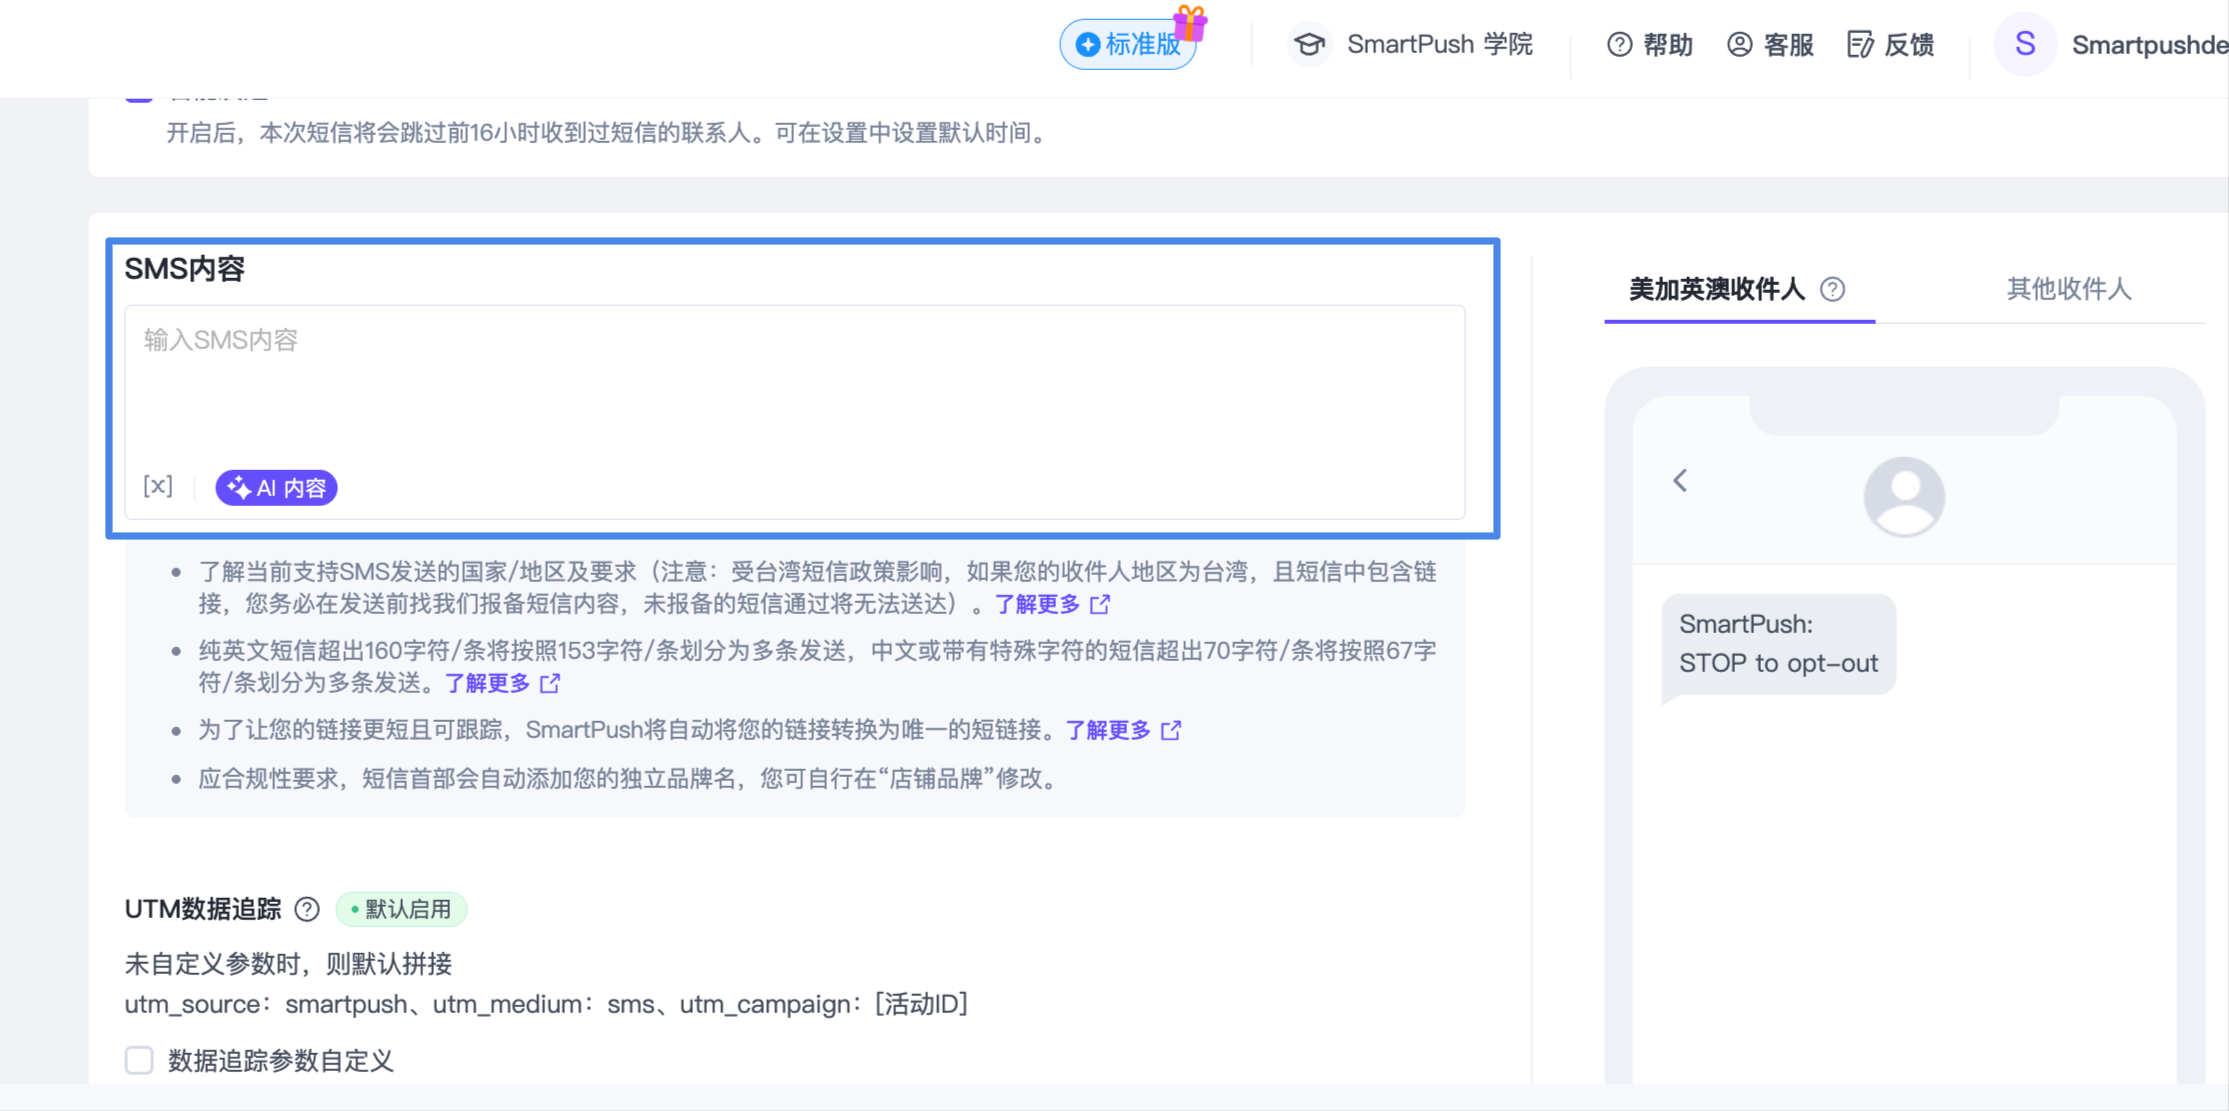Click help icon beside 美加英澳收件人

1833,289
